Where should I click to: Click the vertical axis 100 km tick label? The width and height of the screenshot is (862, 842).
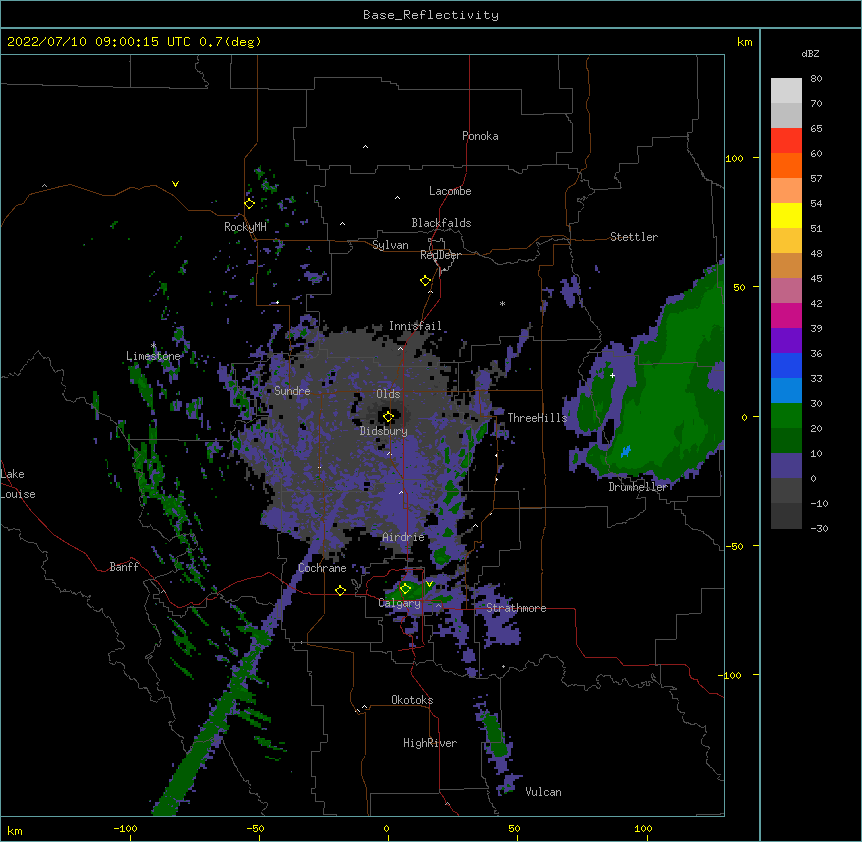[x=734, y=158]
